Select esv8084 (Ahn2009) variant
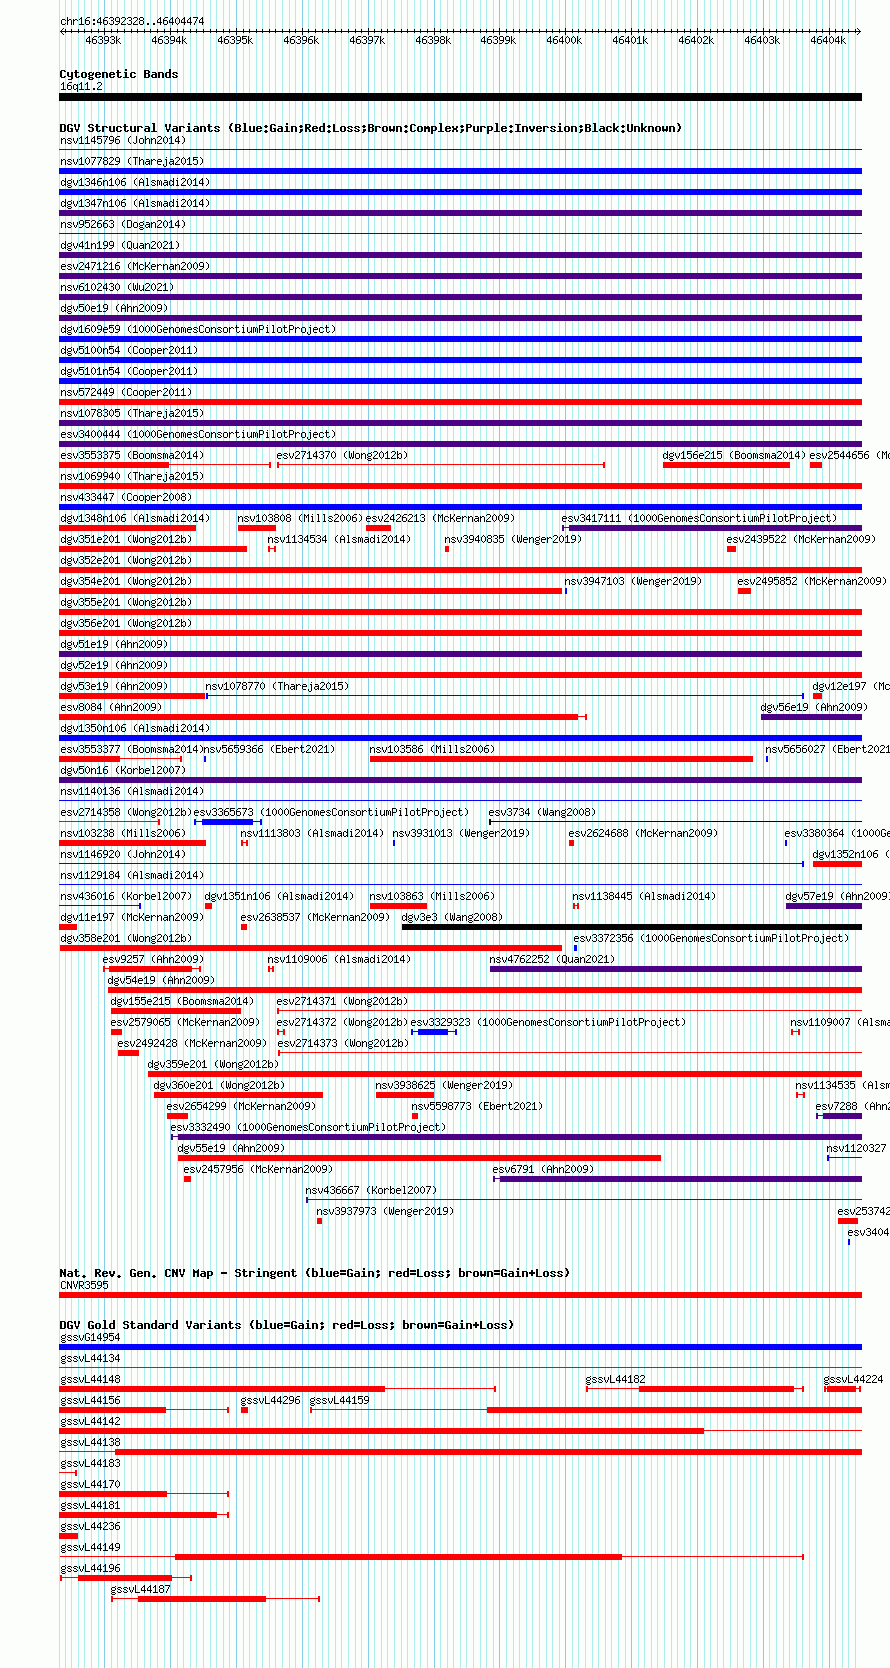This screenshot has width=890, height=1668. pyautogui.click(x=111, y=707)
